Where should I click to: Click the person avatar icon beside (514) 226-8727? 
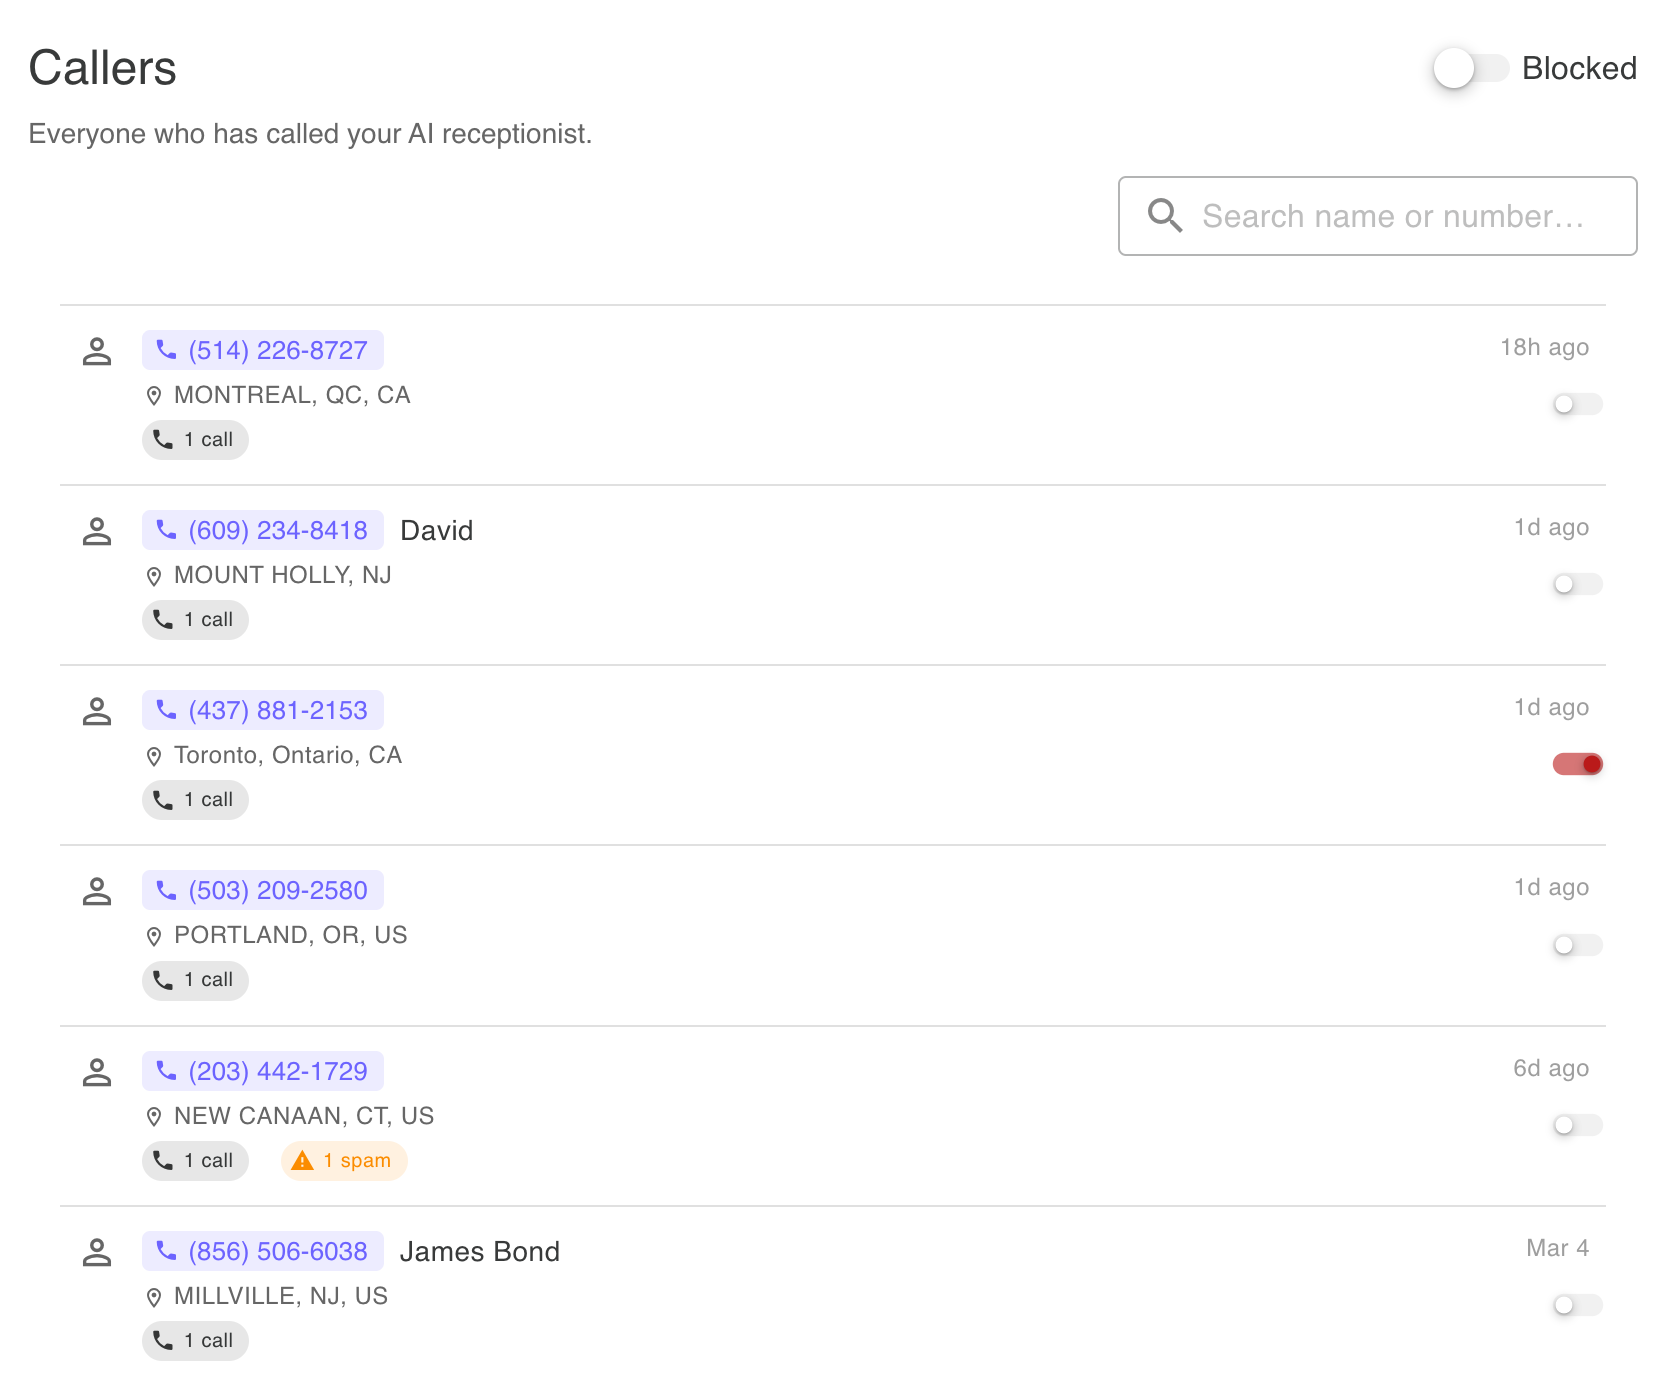(97, 351)
